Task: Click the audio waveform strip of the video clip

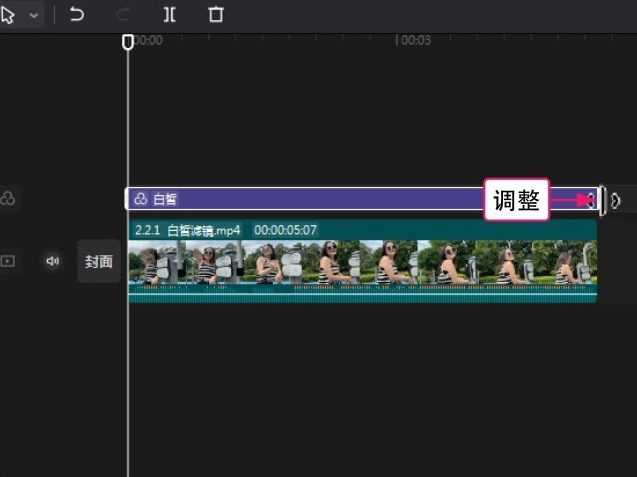Action: tap(362, 293)
